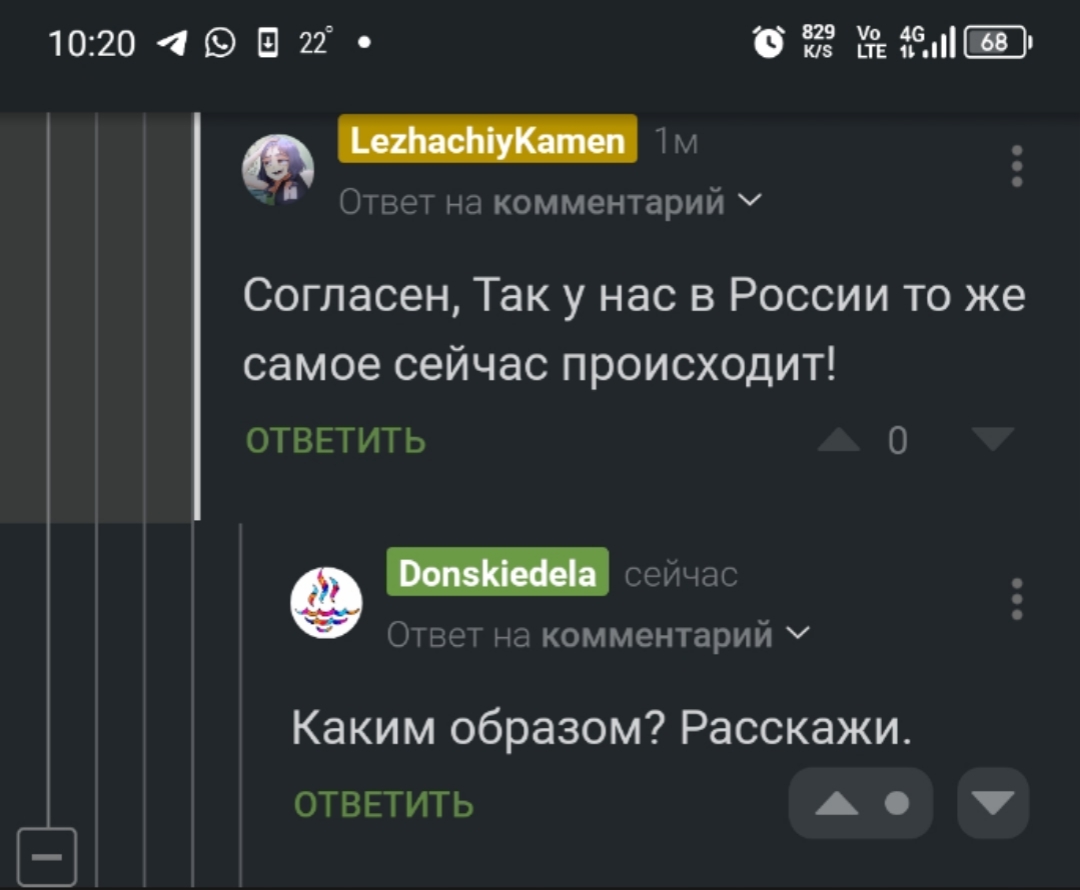Screen dimensions: 1080x890
Task: Tap the WhatsApp notification icon
Action: coord(220,43)
